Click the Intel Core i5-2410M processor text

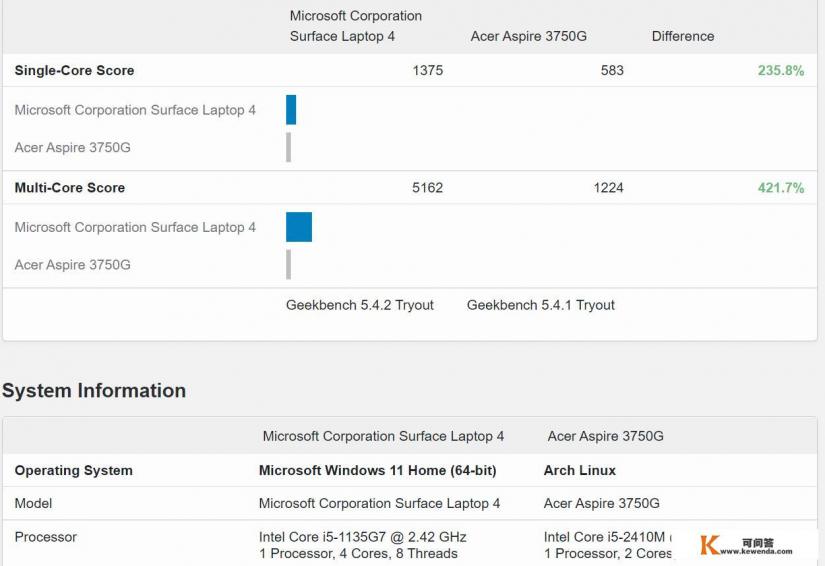(604, 537)
